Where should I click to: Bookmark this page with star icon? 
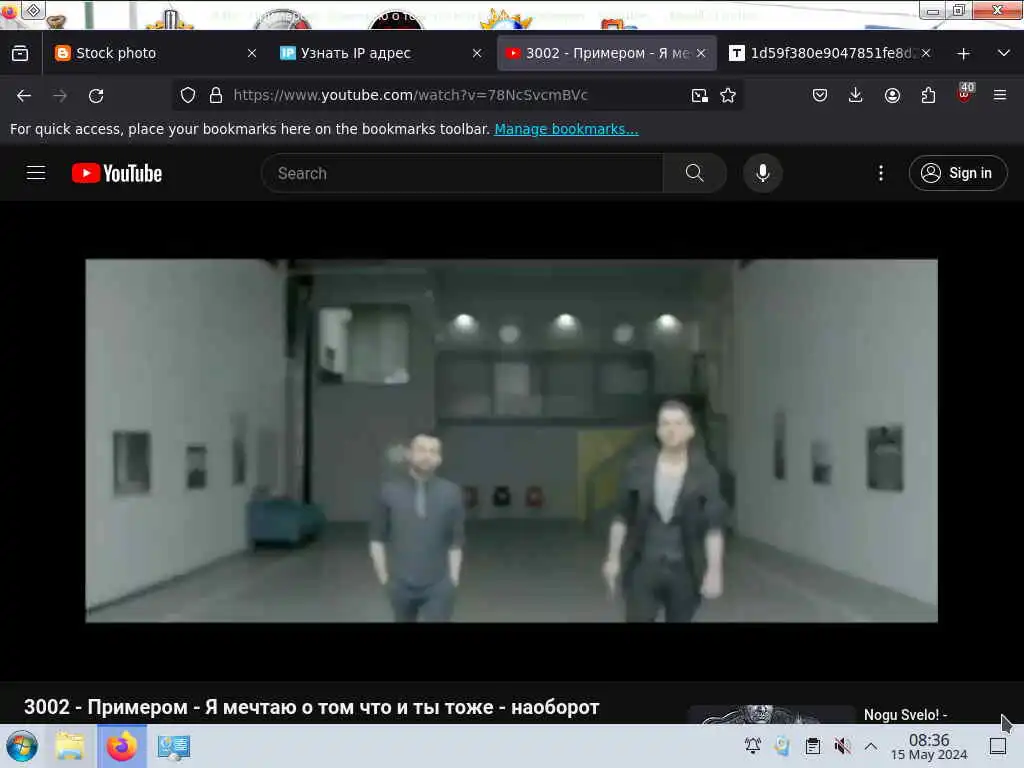click(728, 96)
